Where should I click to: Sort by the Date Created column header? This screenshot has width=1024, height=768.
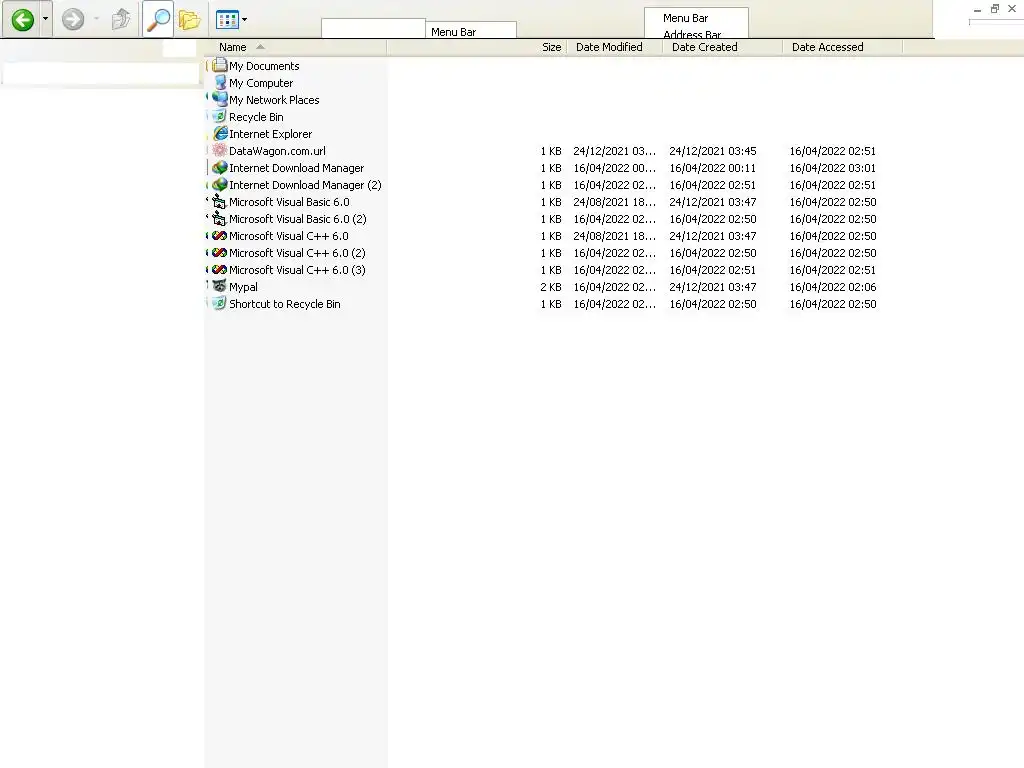[722, 47]
